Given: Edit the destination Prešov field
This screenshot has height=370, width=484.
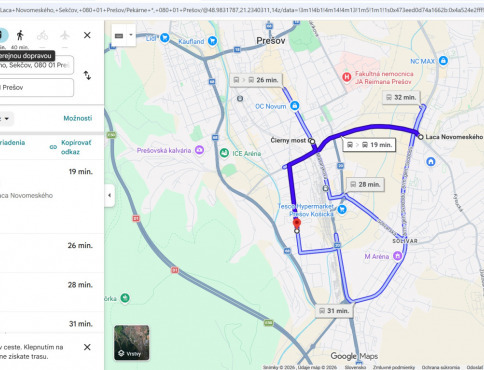Looking at the screenshot, I should (37, 87).
